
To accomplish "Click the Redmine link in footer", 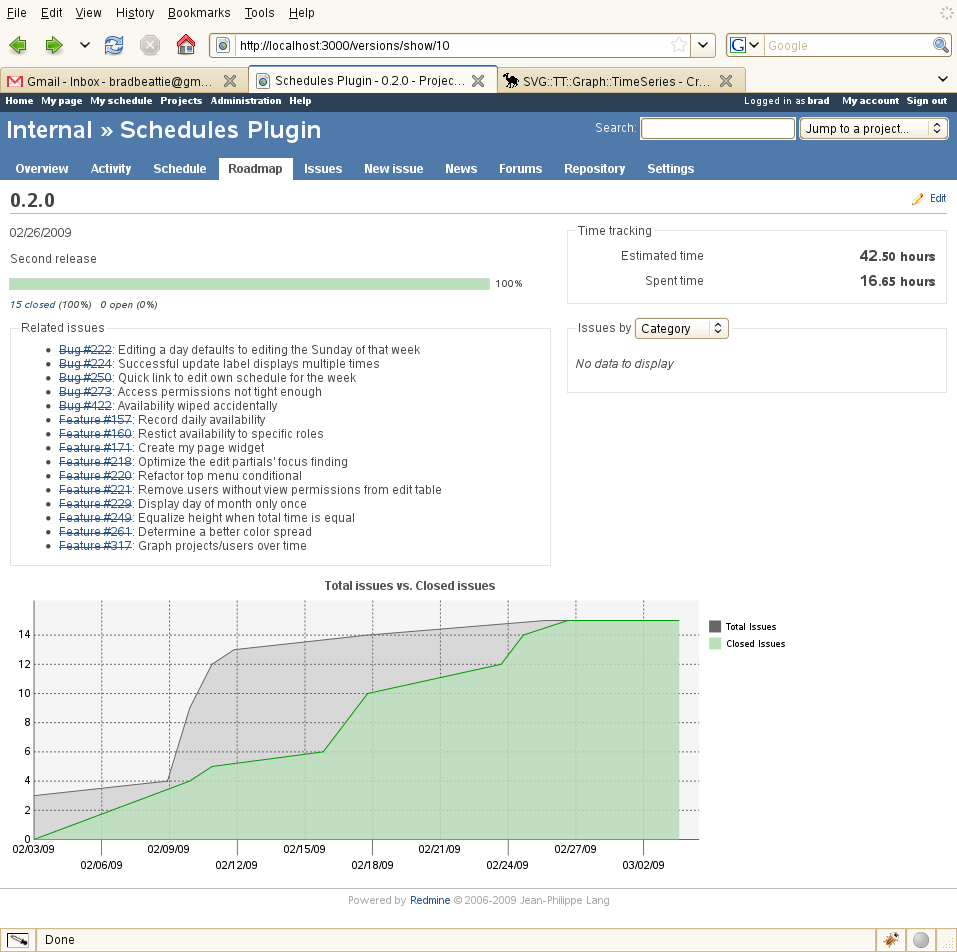I will (430, 900).
